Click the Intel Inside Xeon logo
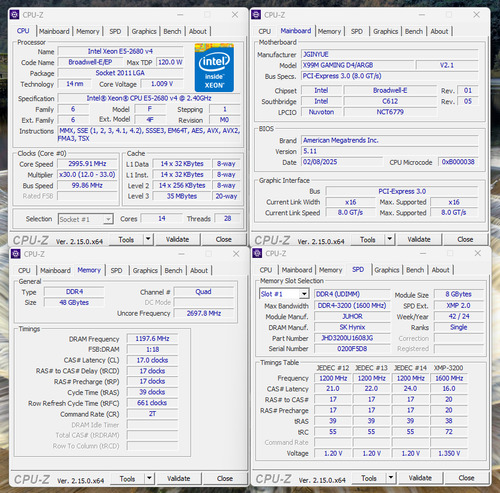Viewport: 500px width, 493px height. point(214,68)
